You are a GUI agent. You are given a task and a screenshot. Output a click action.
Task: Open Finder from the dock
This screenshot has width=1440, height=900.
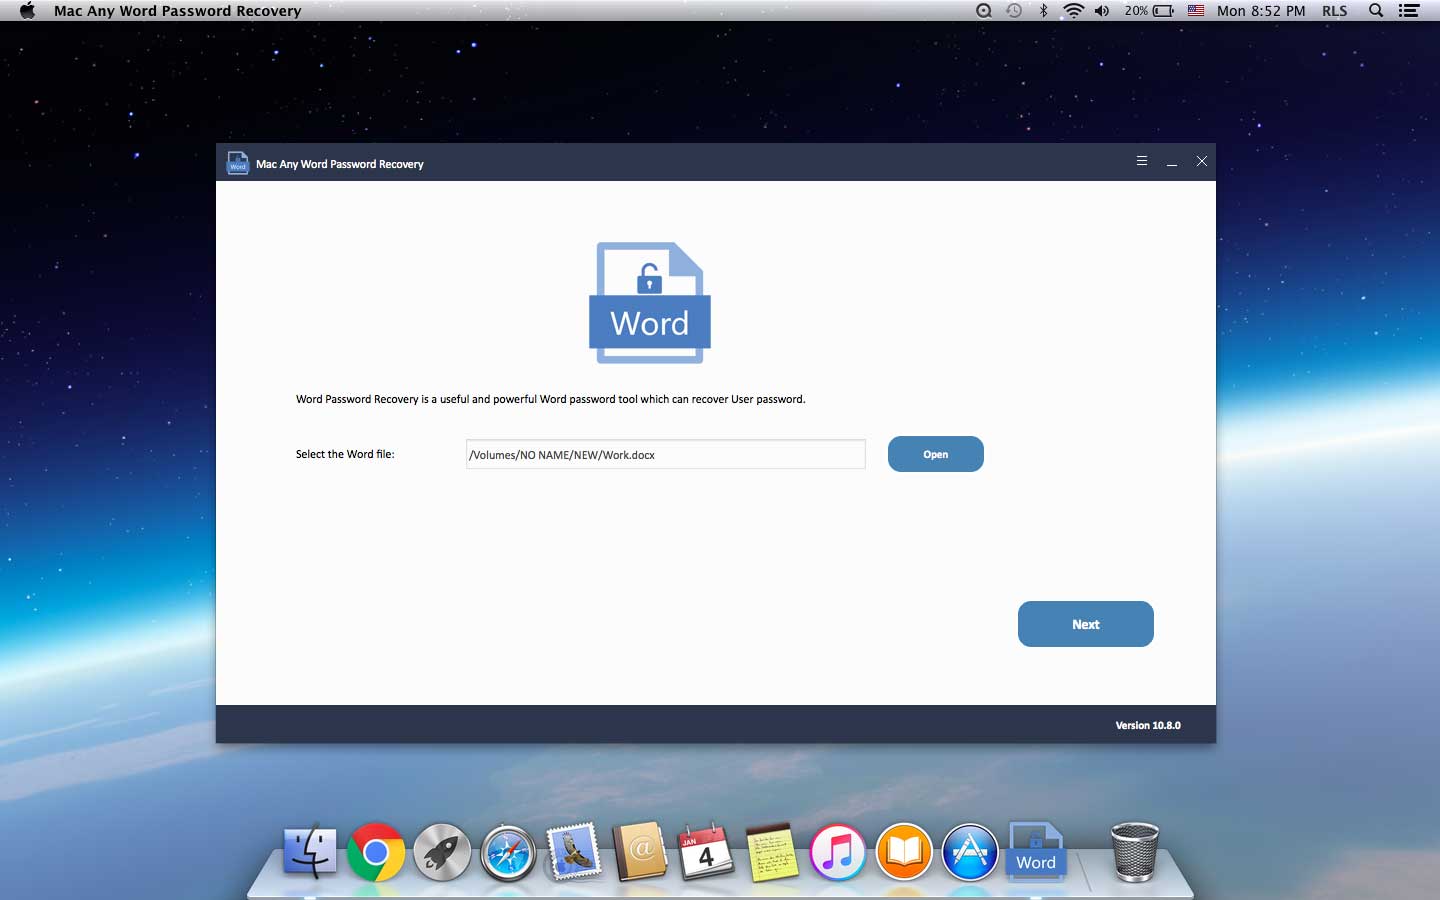pos(309,852)
